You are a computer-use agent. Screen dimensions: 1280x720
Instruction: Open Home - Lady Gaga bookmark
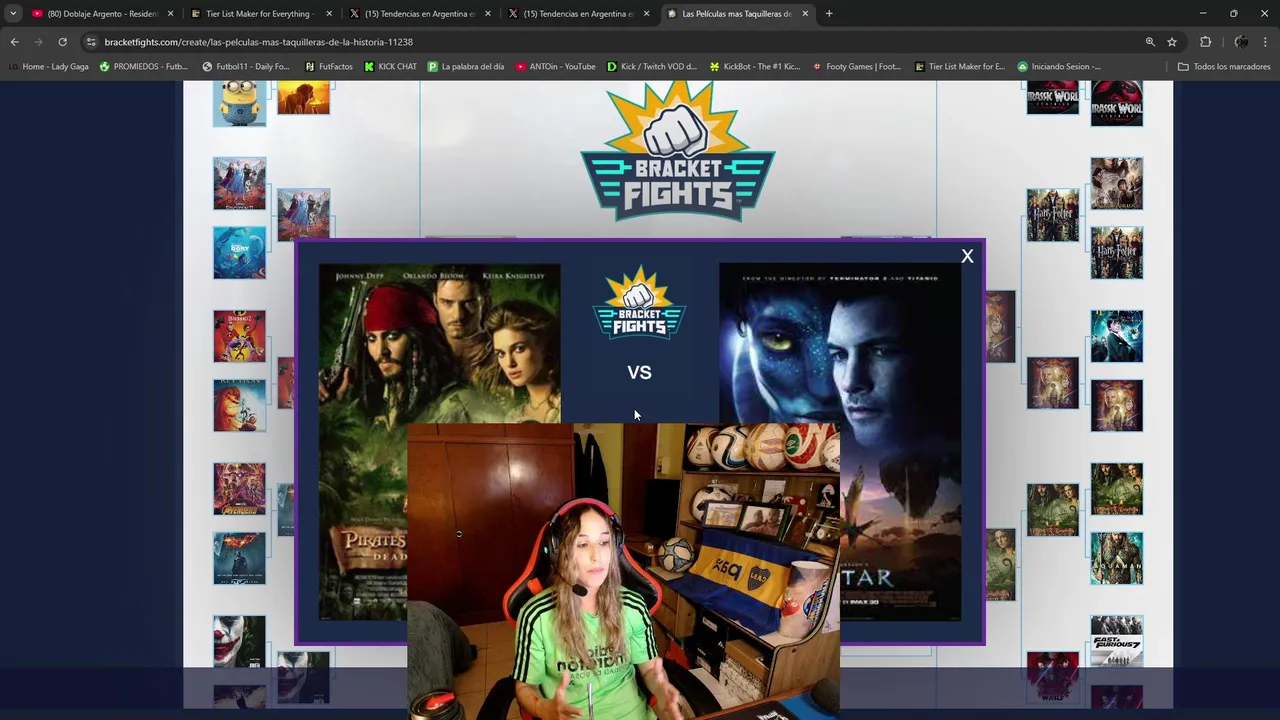(x=49, y=67)
